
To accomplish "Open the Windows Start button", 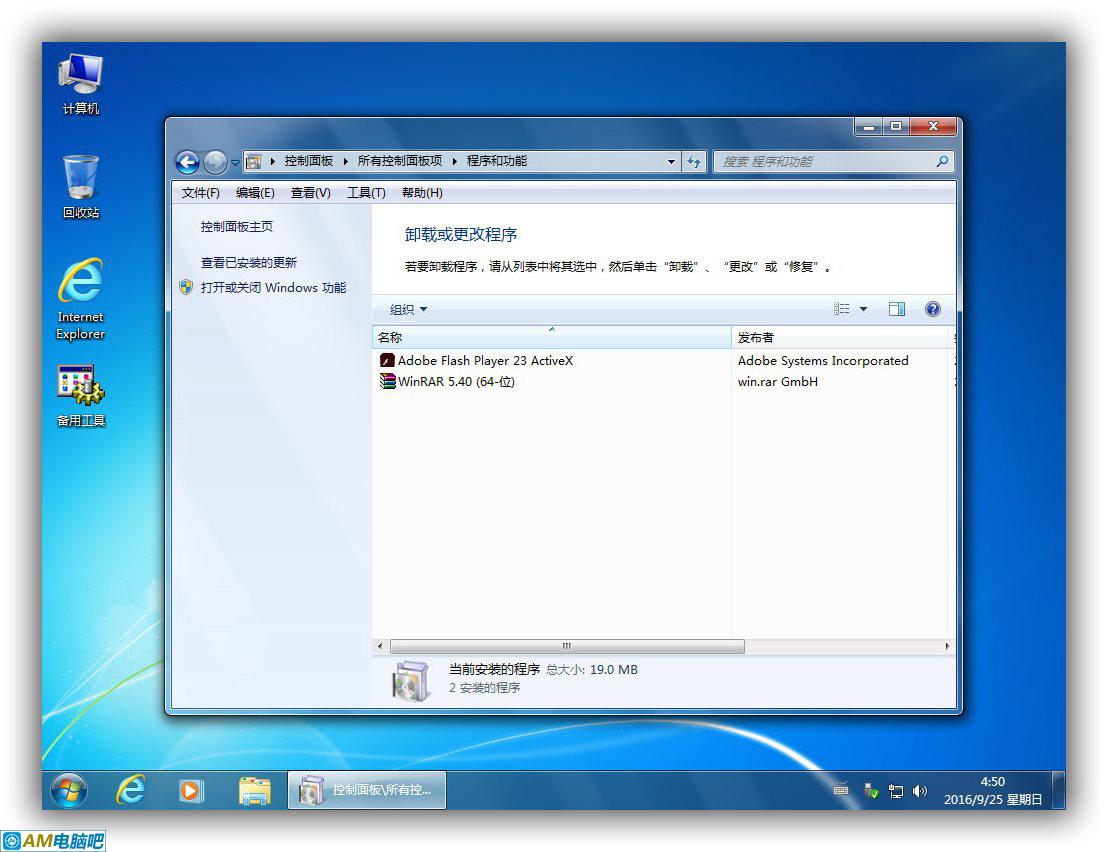I will pos(69,790).
